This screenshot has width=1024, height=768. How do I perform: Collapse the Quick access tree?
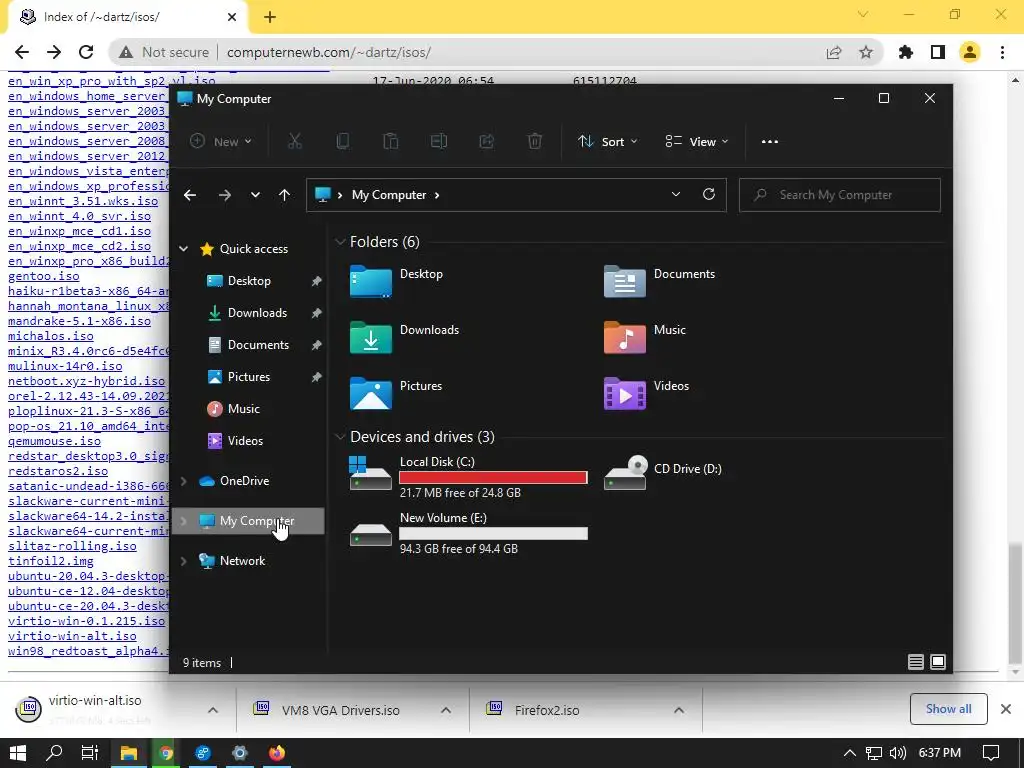click(184, 249)
